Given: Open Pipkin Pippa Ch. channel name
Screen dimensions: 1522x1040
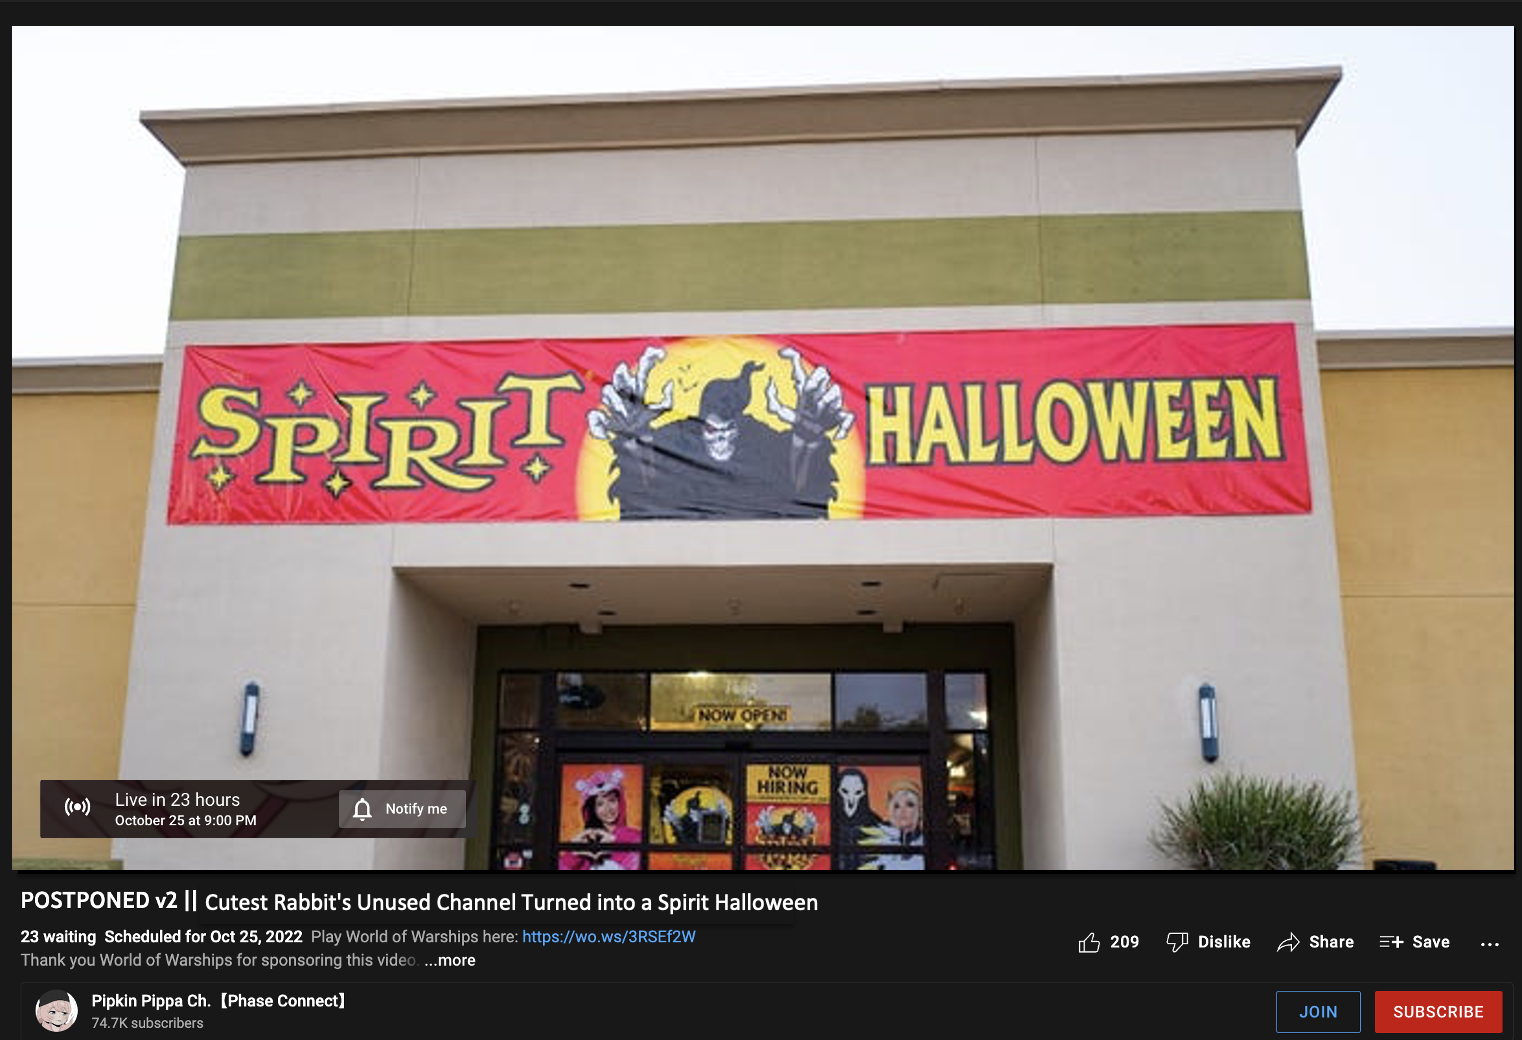Looking at the screenshot, I should tap(218, 1001).
